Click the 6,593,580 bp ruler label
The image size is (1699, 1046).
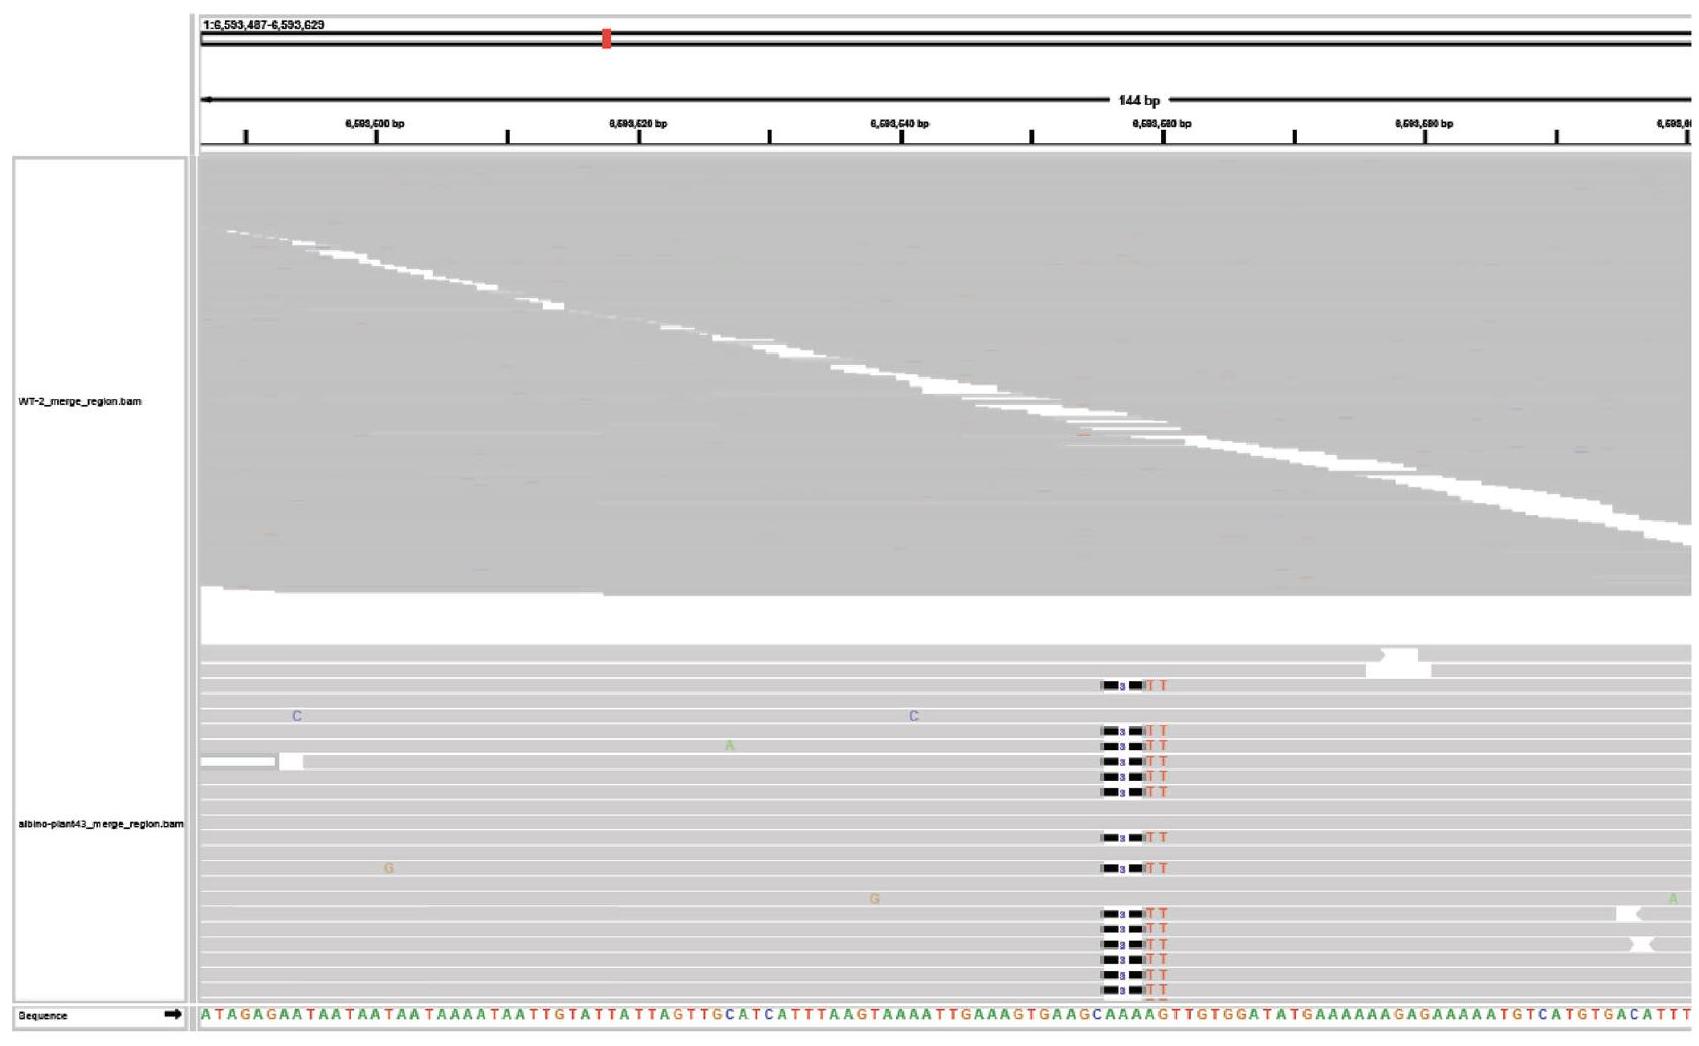[1424, 124]
